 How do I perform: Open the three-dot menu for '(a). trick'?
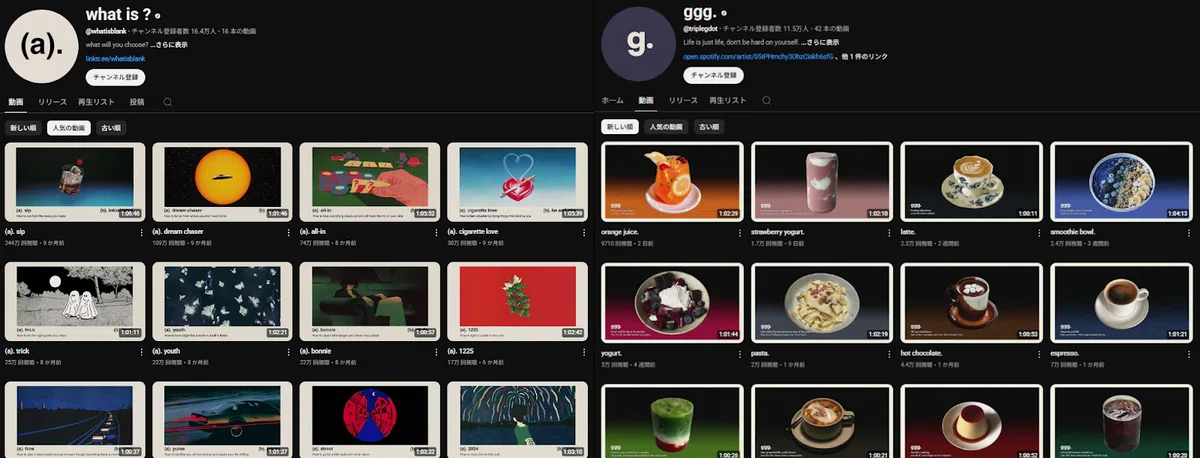[x=144, y=352]
